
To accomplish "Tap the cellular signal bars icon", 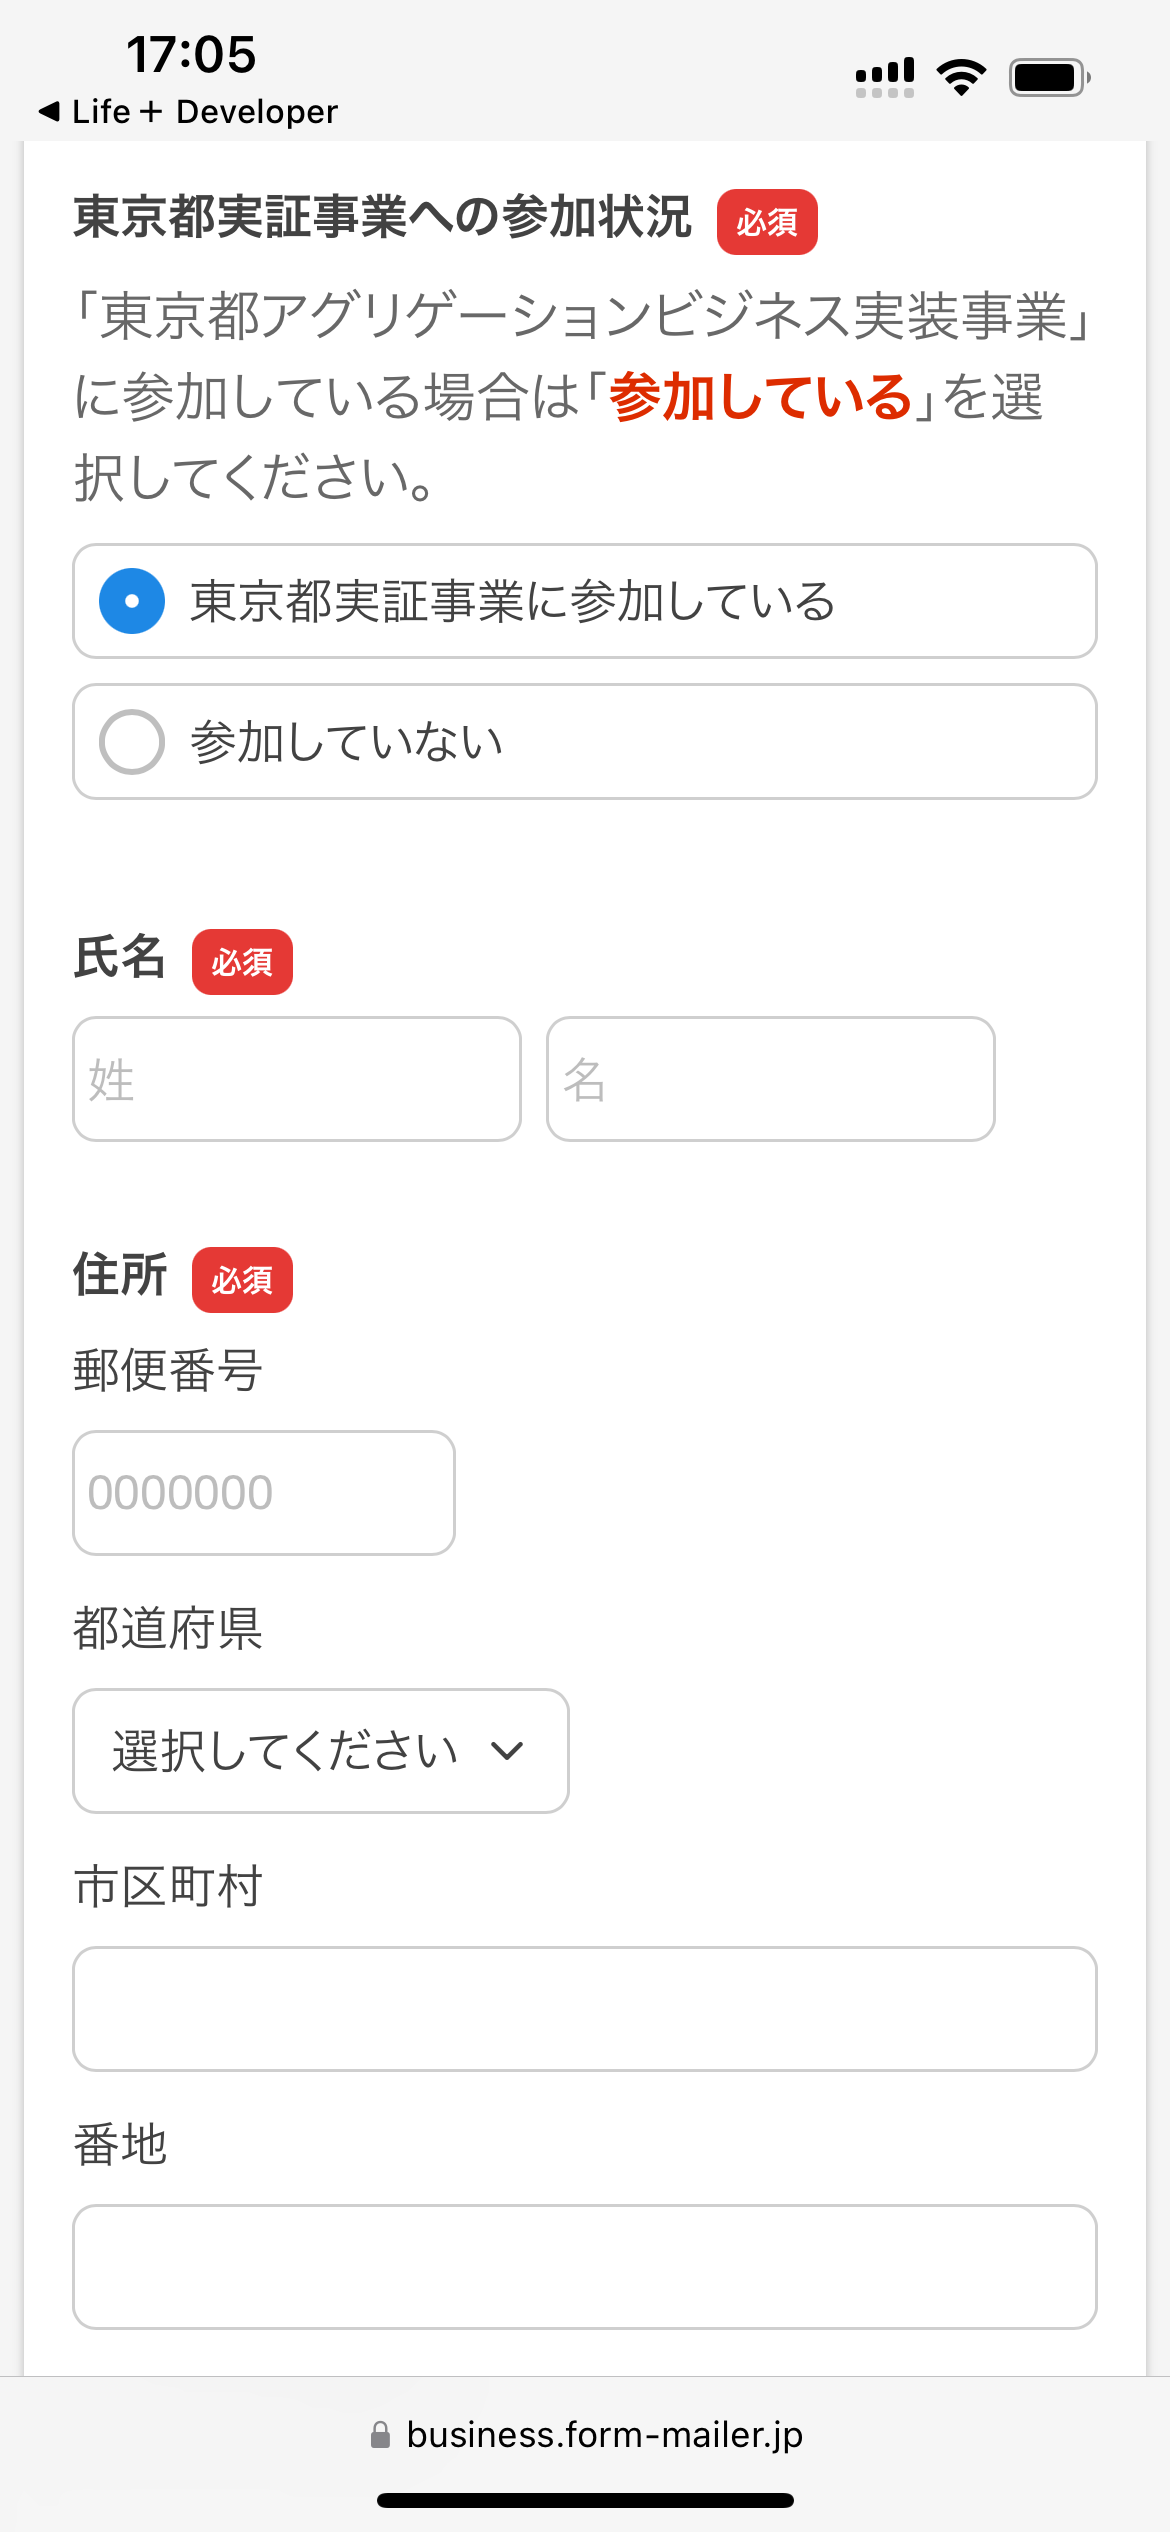I will (x=885, y=77).
